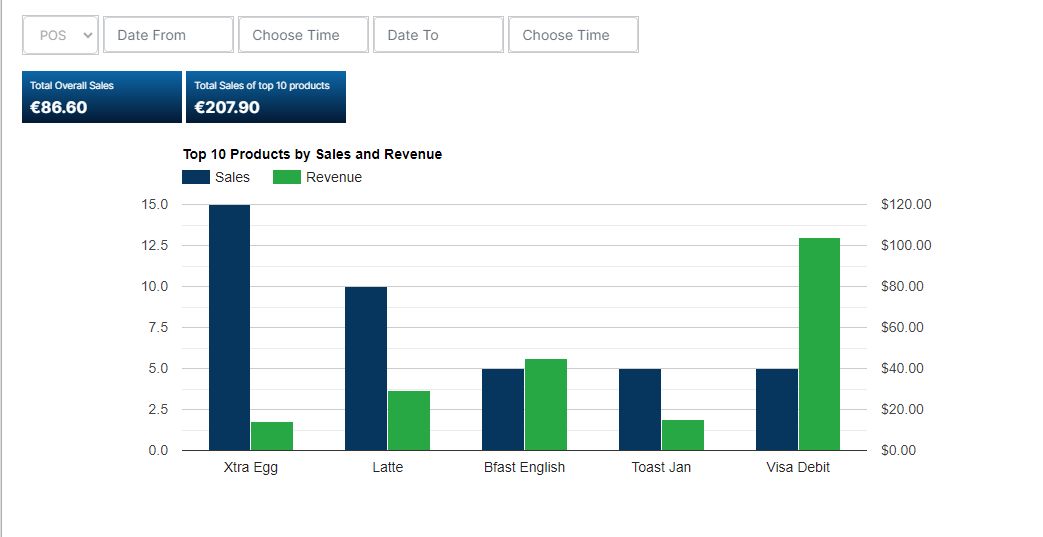Click the Revenue legend label
This screenshot has height=537, width=1043.
click(334, 177)
